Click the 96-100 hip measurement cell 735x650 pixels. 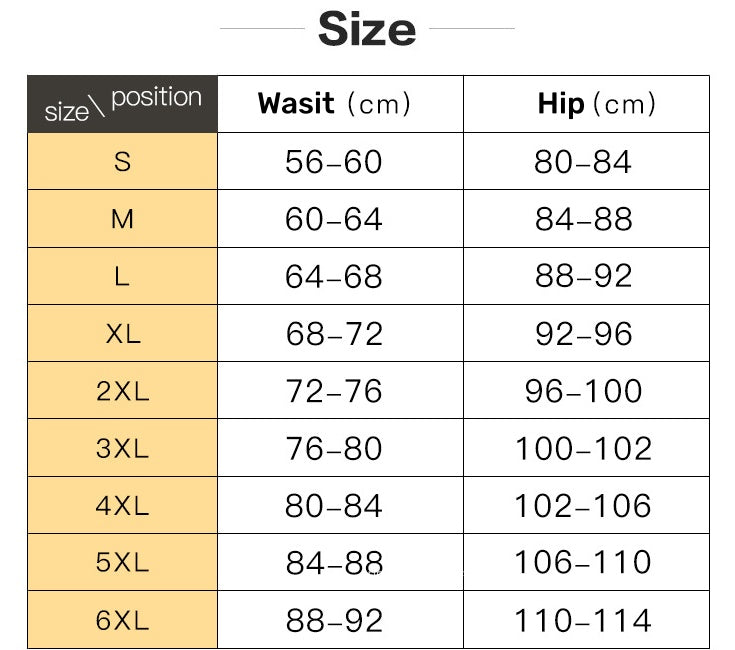[x=583, y=391]
